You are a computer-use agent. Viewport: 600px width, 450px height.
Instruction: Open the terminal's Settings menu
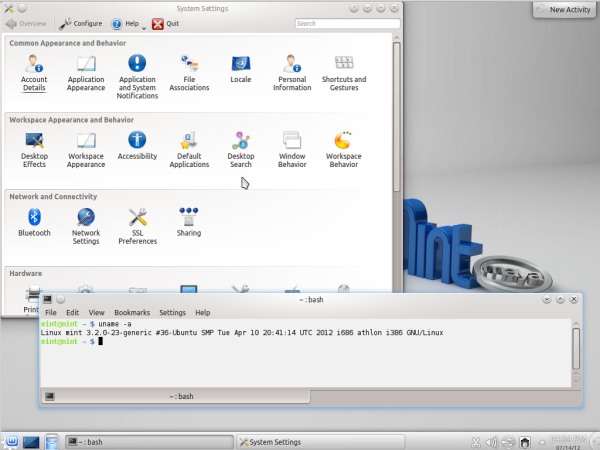click(x=172, y=313)
